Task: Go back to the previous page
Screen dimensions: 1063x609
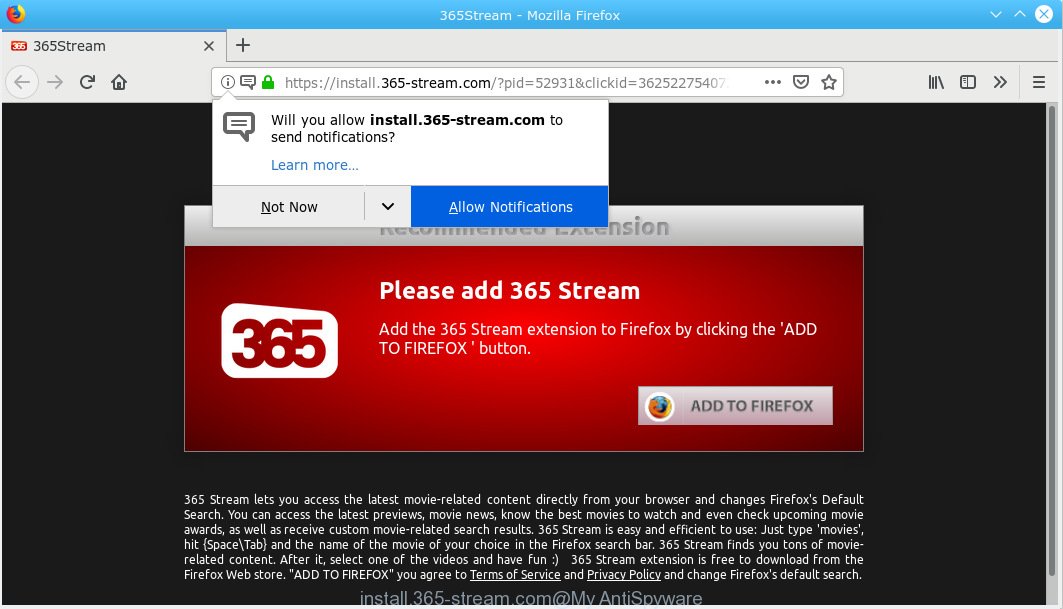Action: point(22,82)
